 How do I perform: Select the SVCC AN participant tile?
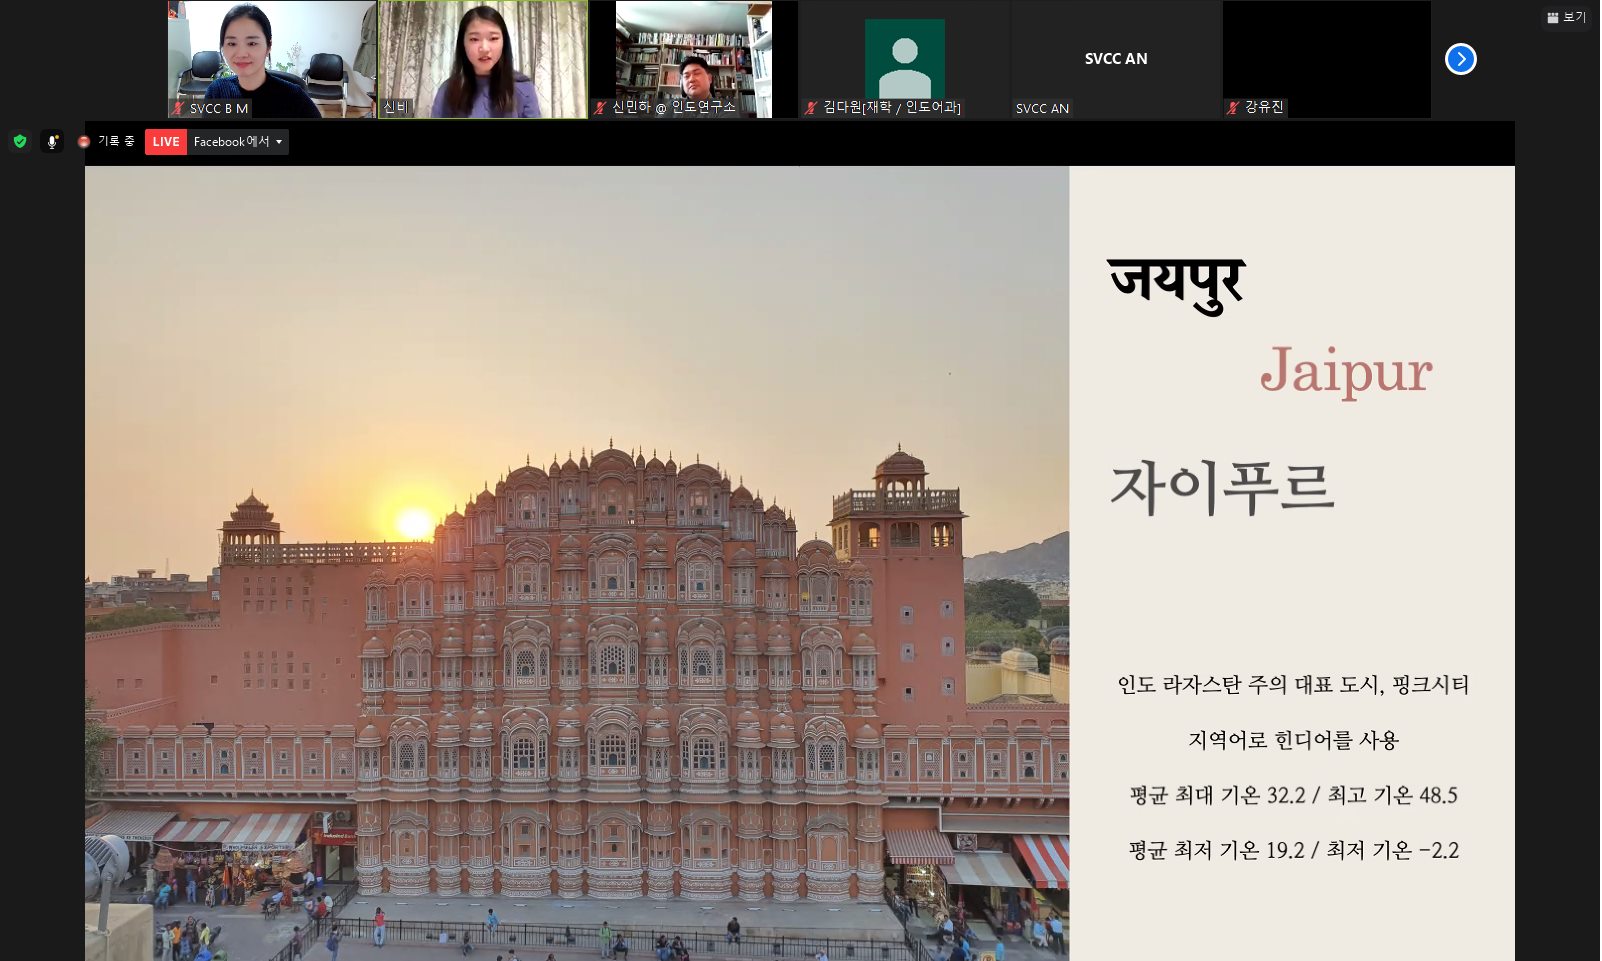click(1116, 60)
